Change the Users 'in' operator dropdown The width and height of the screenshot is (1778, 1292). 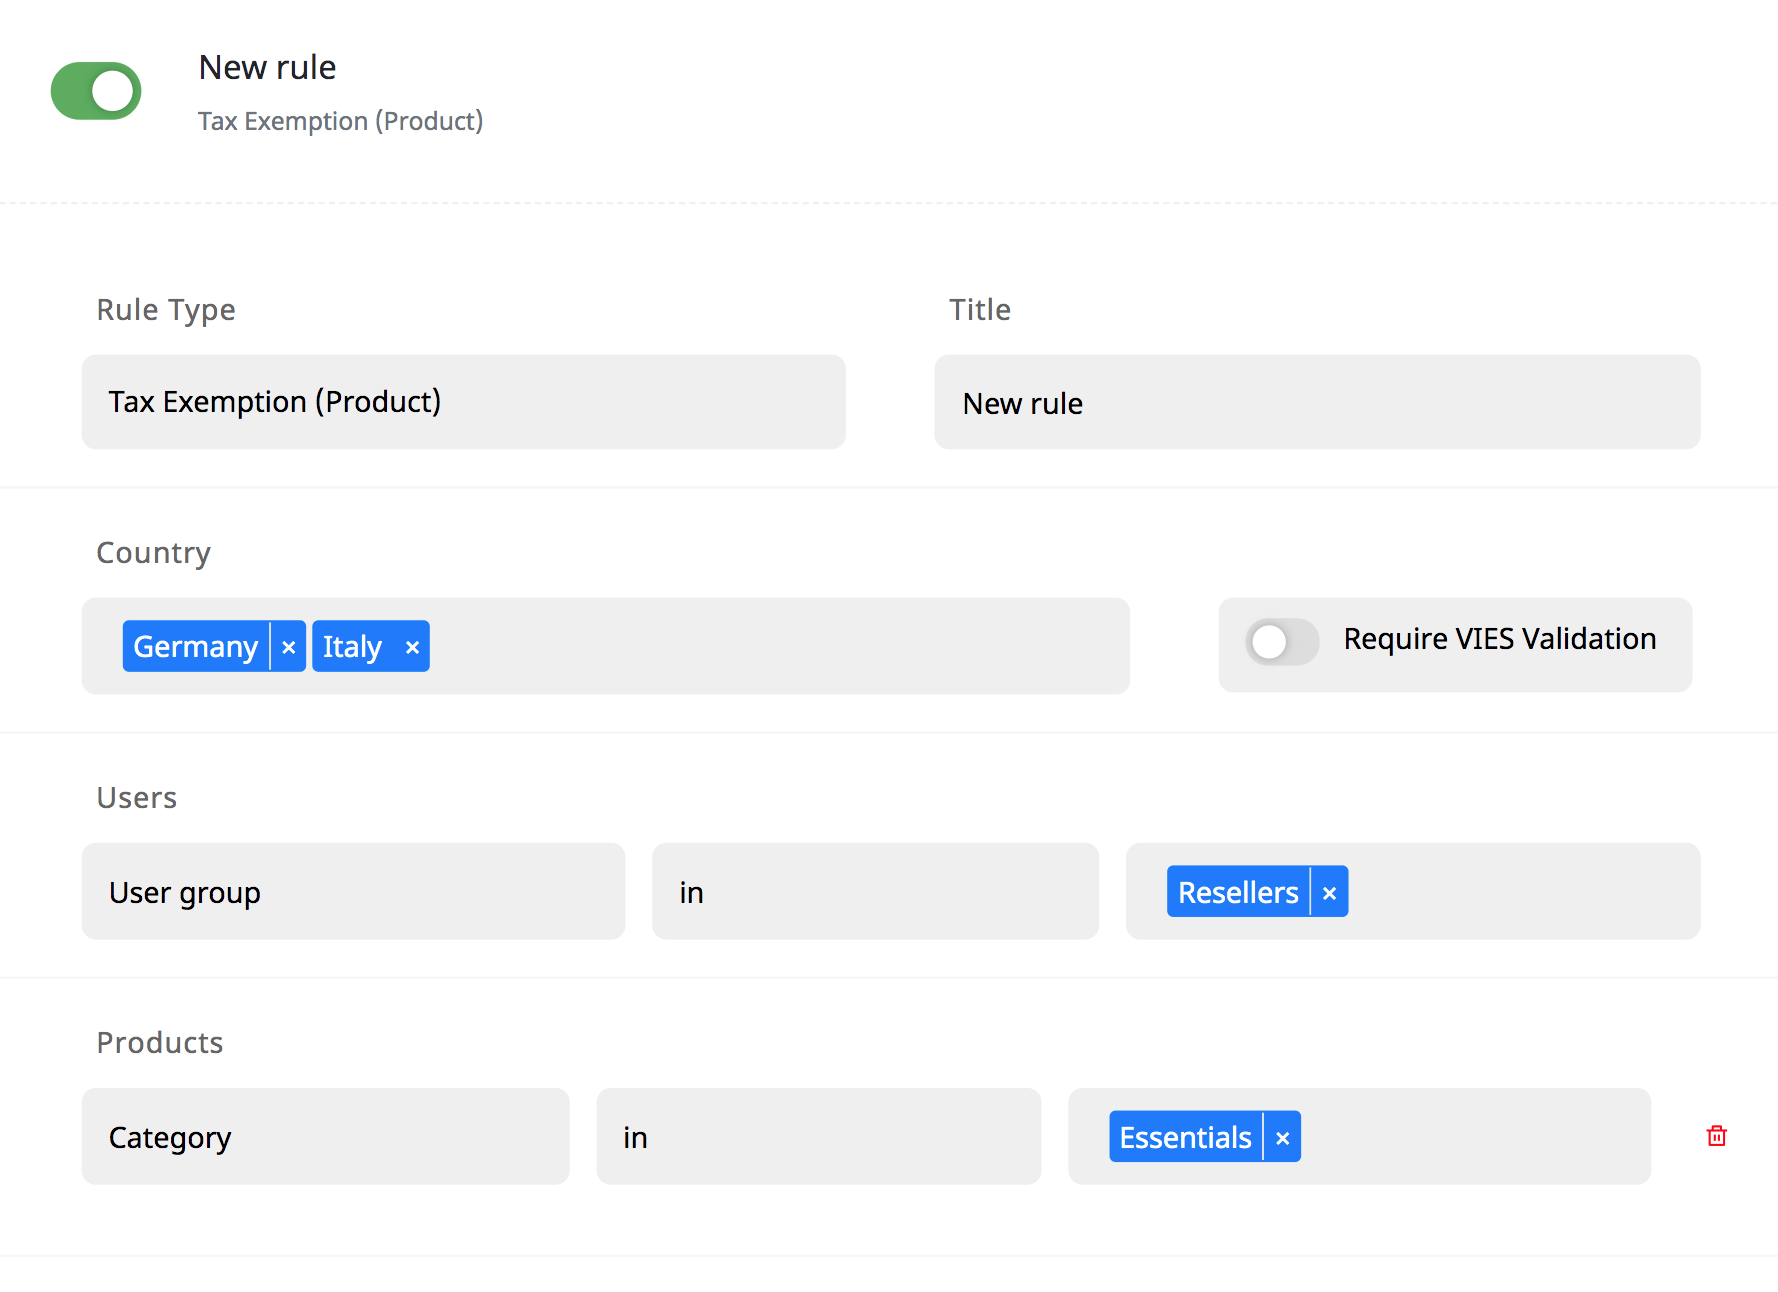[875, 892]
